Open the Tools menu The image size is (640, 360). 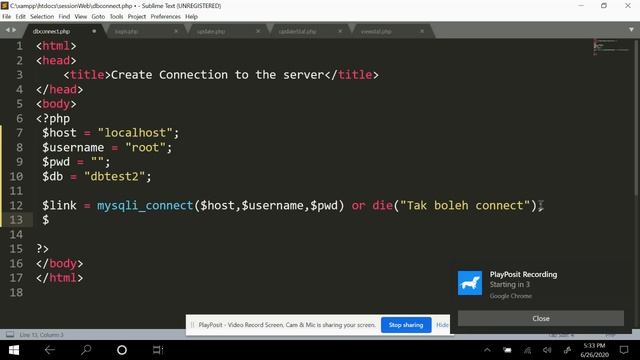coord(116,17)
